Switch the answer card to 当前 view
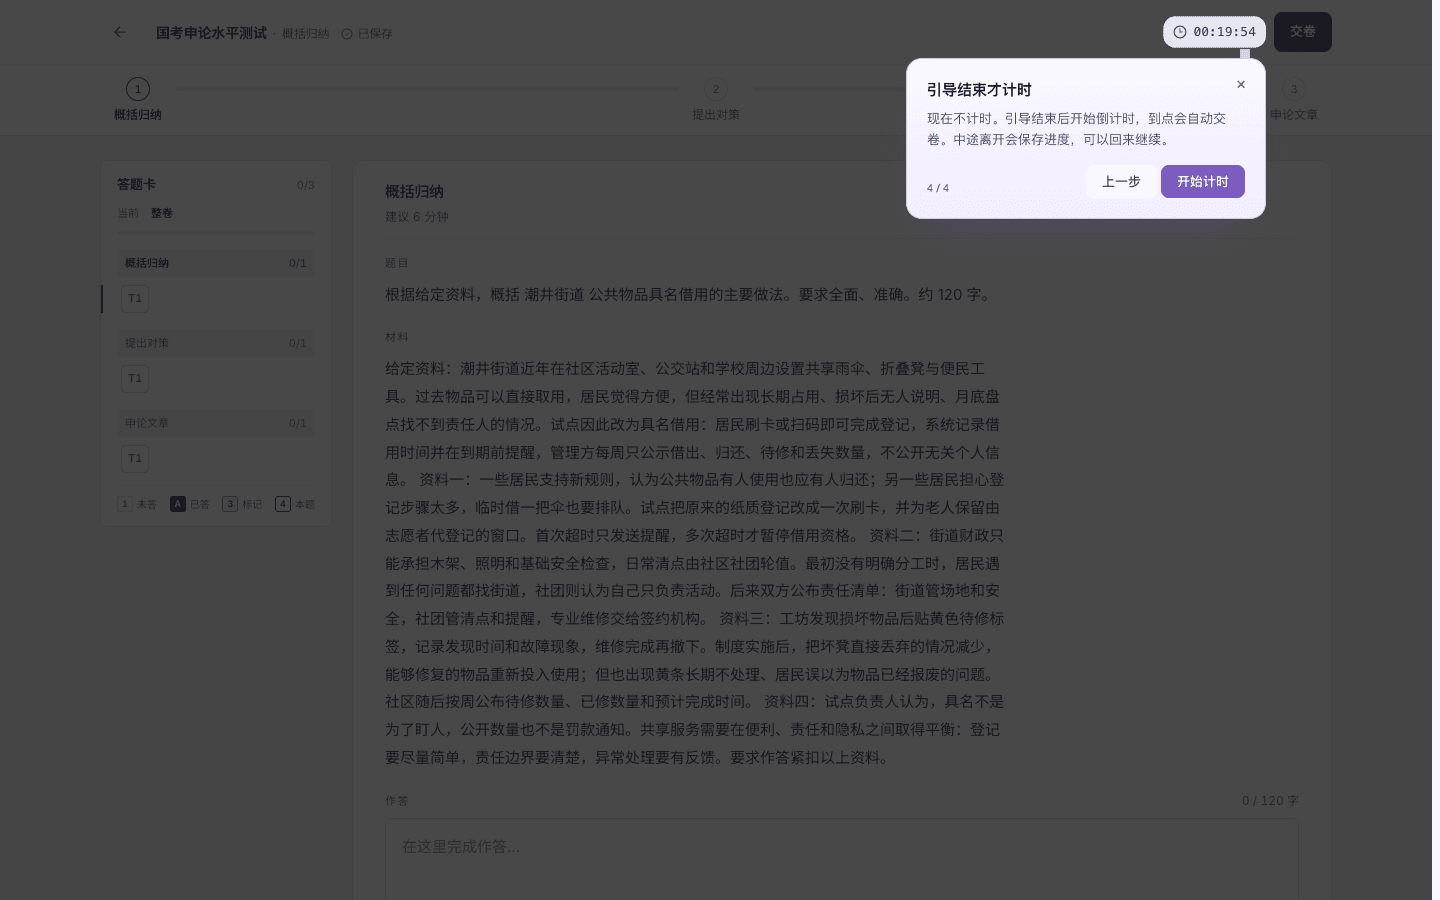Image resolution: width=1440 pixels, height=900 pixels. coord(128,213)
